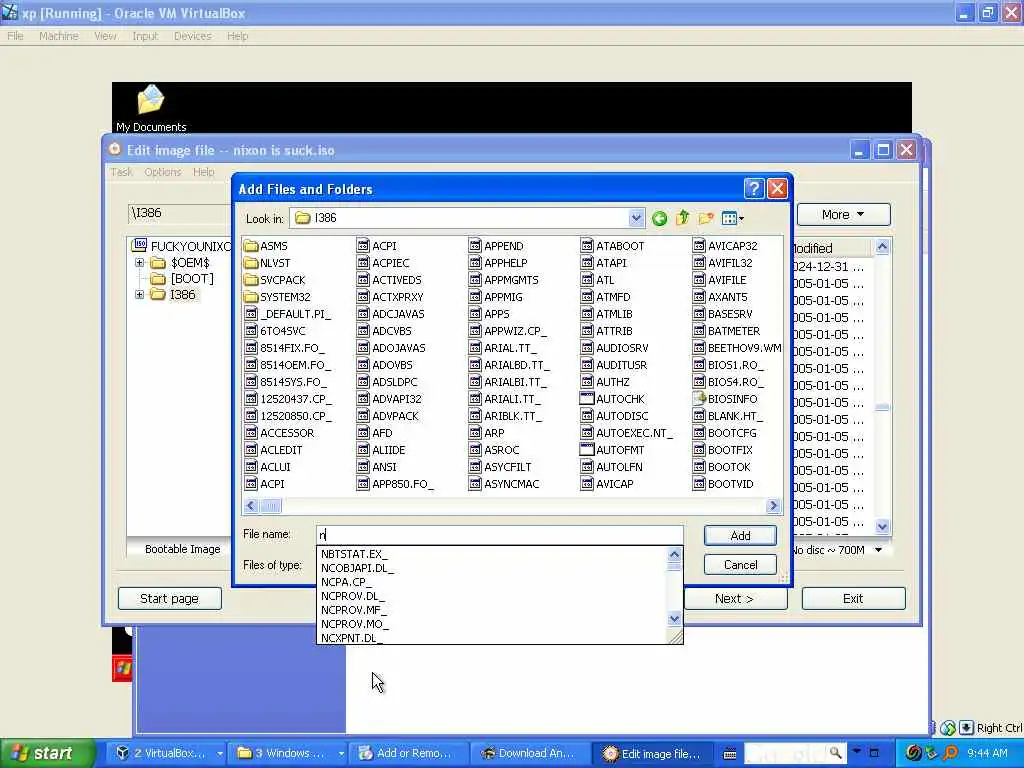Switch to VirtualBox taskbar group
The height and width of the screenshot is (768, 1024).
pos(170,754)
